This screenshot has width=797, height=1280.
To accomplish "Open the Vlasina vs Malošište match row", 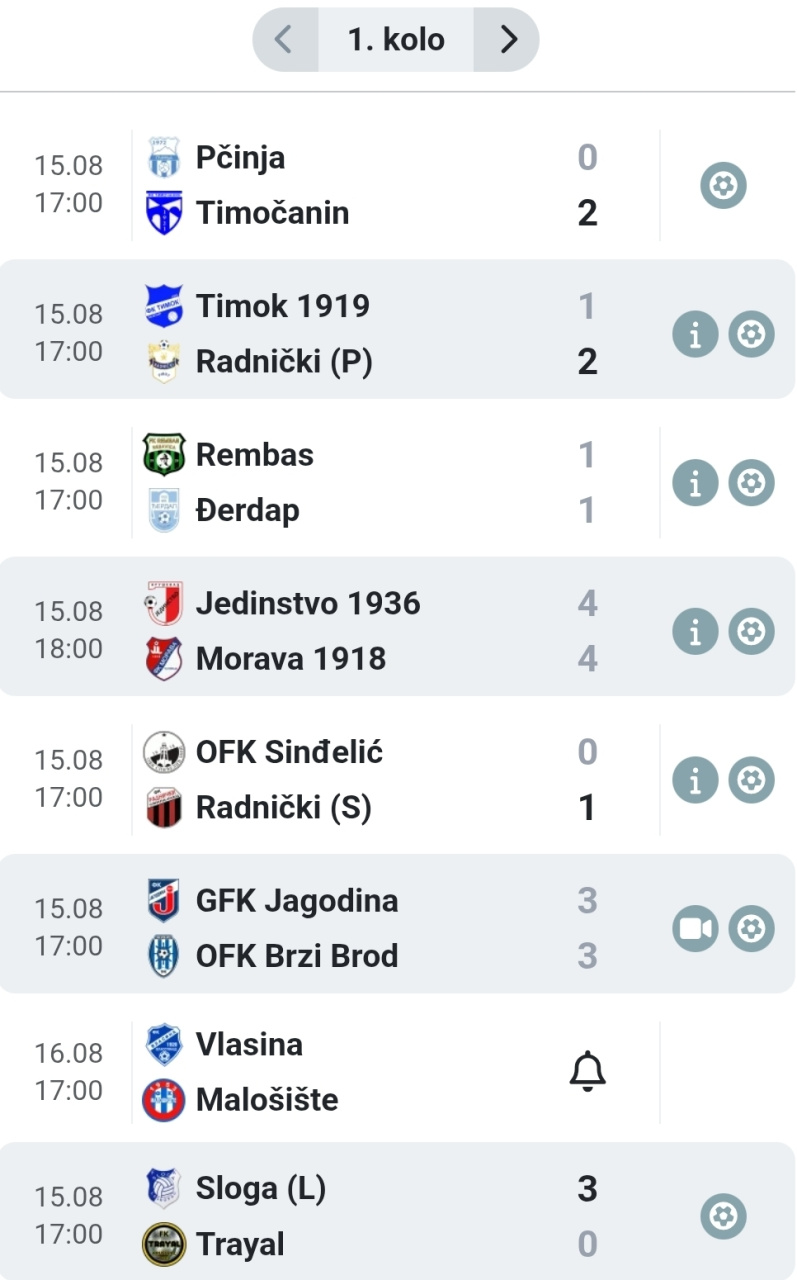I will click(x=398, y=1072).
